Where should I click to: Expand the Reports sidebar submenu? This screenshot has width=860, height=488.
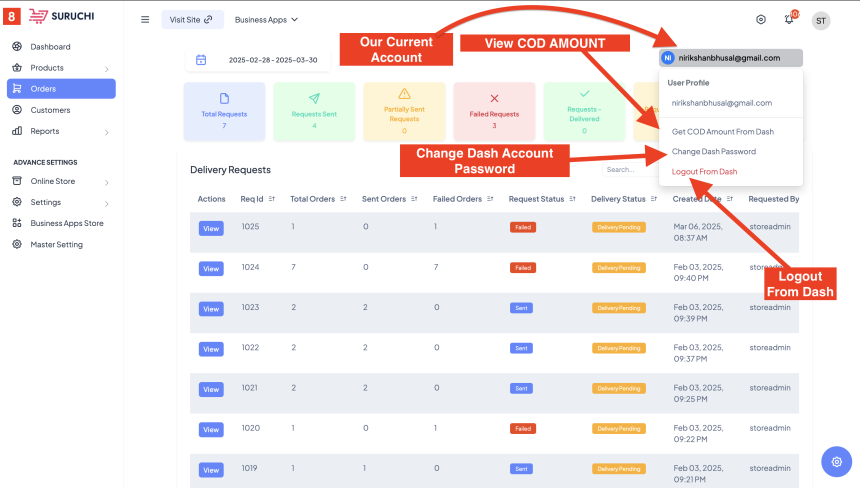click(106, 131)
